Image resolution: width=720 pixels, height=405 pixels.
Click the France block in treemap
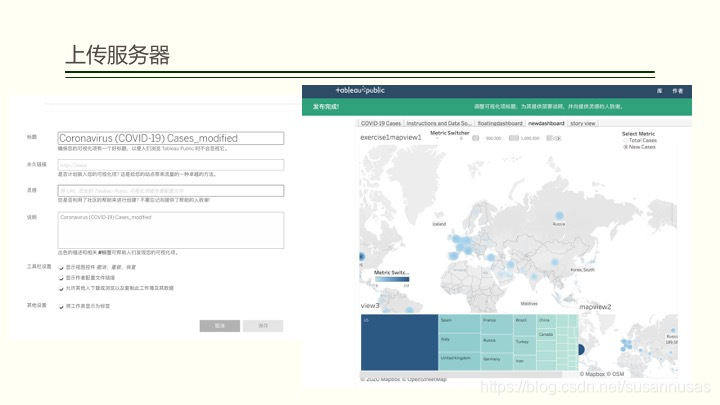(497, 324)
